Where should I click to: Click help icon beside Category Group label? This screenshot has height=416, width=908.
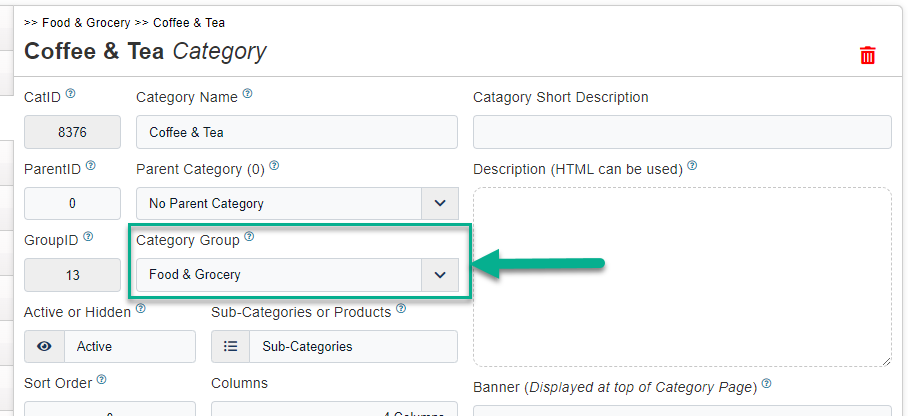click(250, 237)
